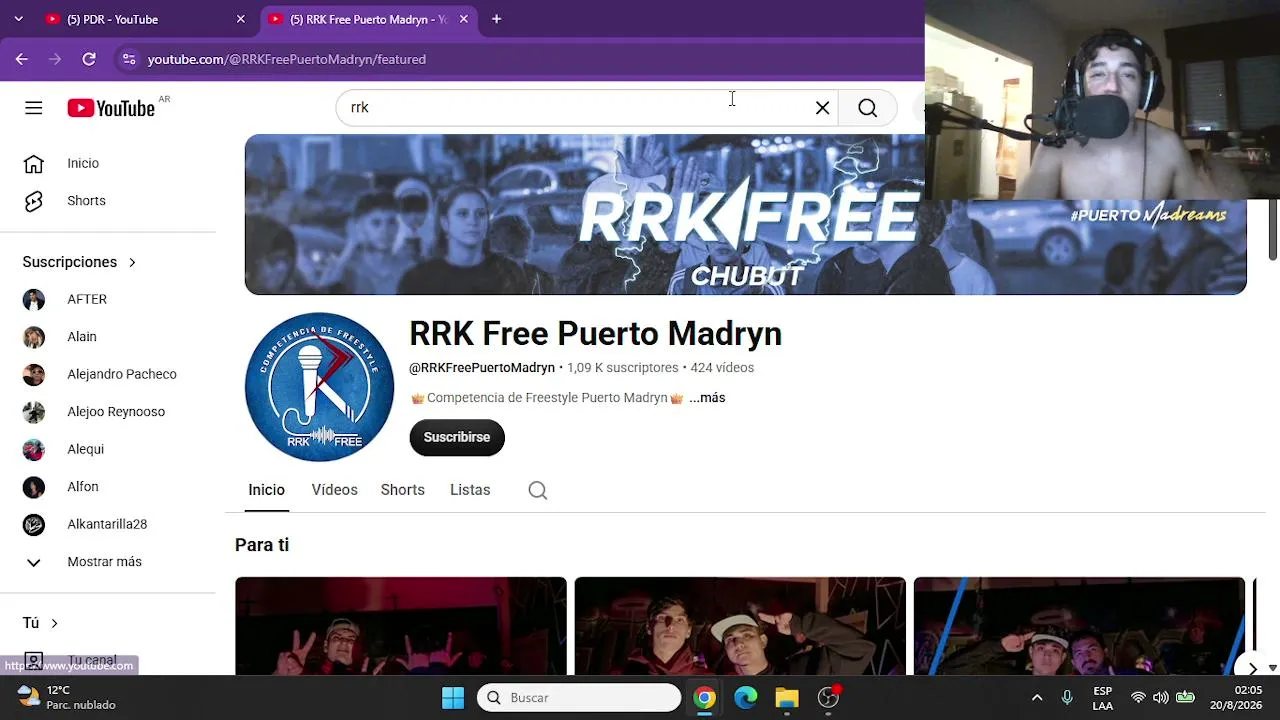View site information icon in address bar
Screen dimensions: 1280x720
128,59
